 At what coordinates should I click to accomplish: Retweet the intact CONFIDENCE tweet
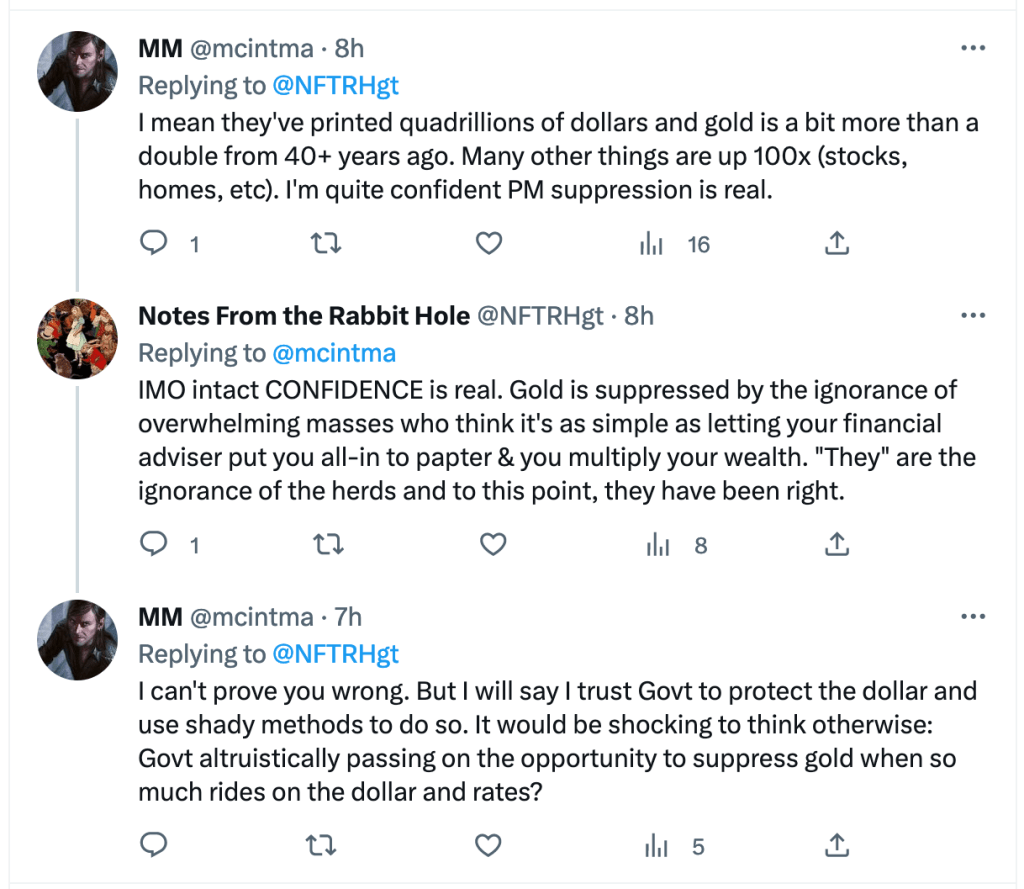point(321,545)
